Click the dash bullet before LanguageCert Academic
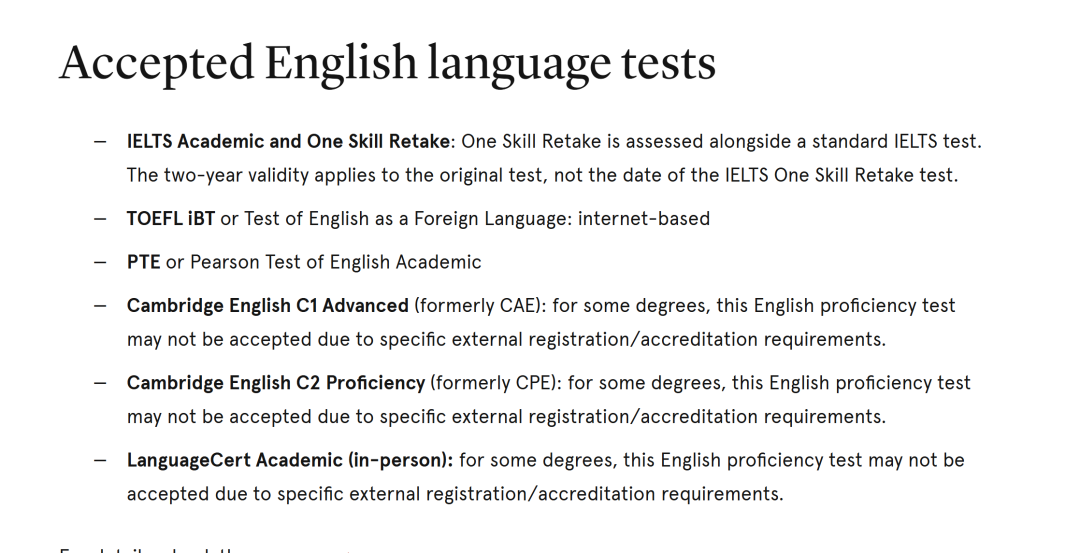 pos(101,460)
